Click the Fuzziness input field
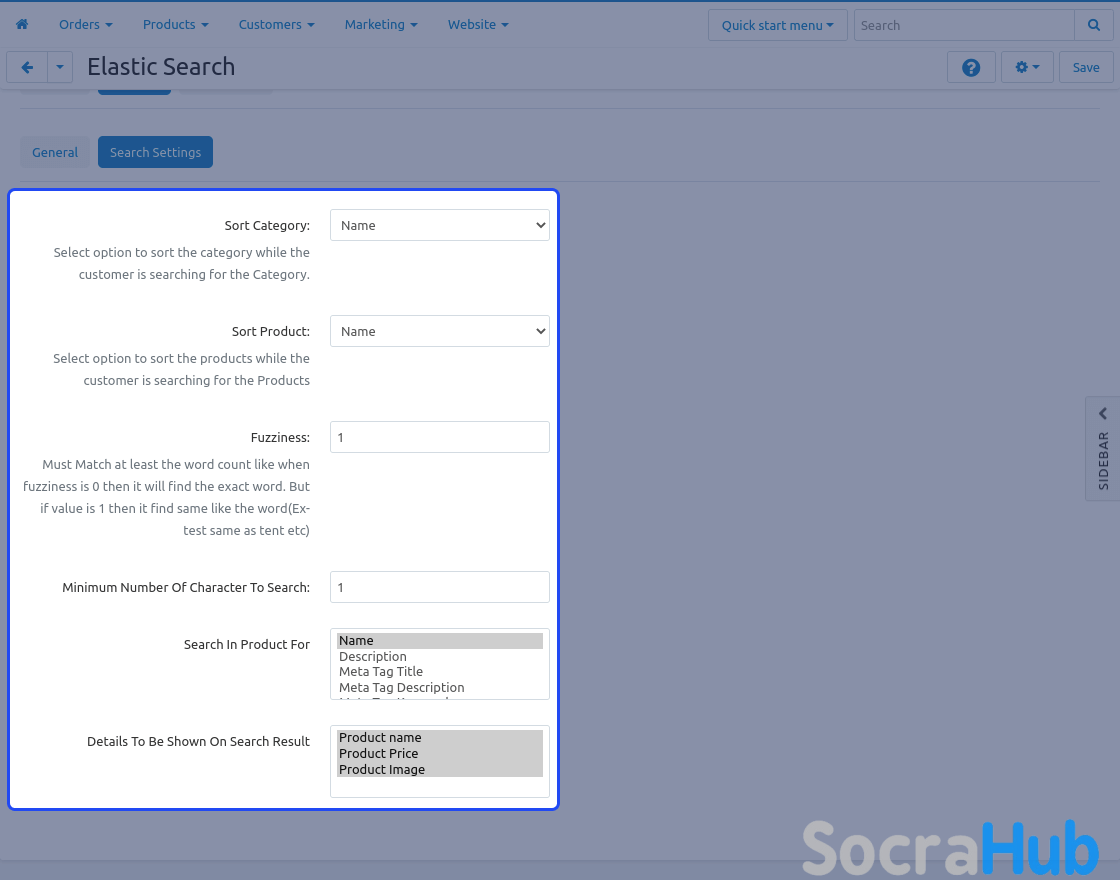Screen dimensions: 1120x880 [439, 437]
